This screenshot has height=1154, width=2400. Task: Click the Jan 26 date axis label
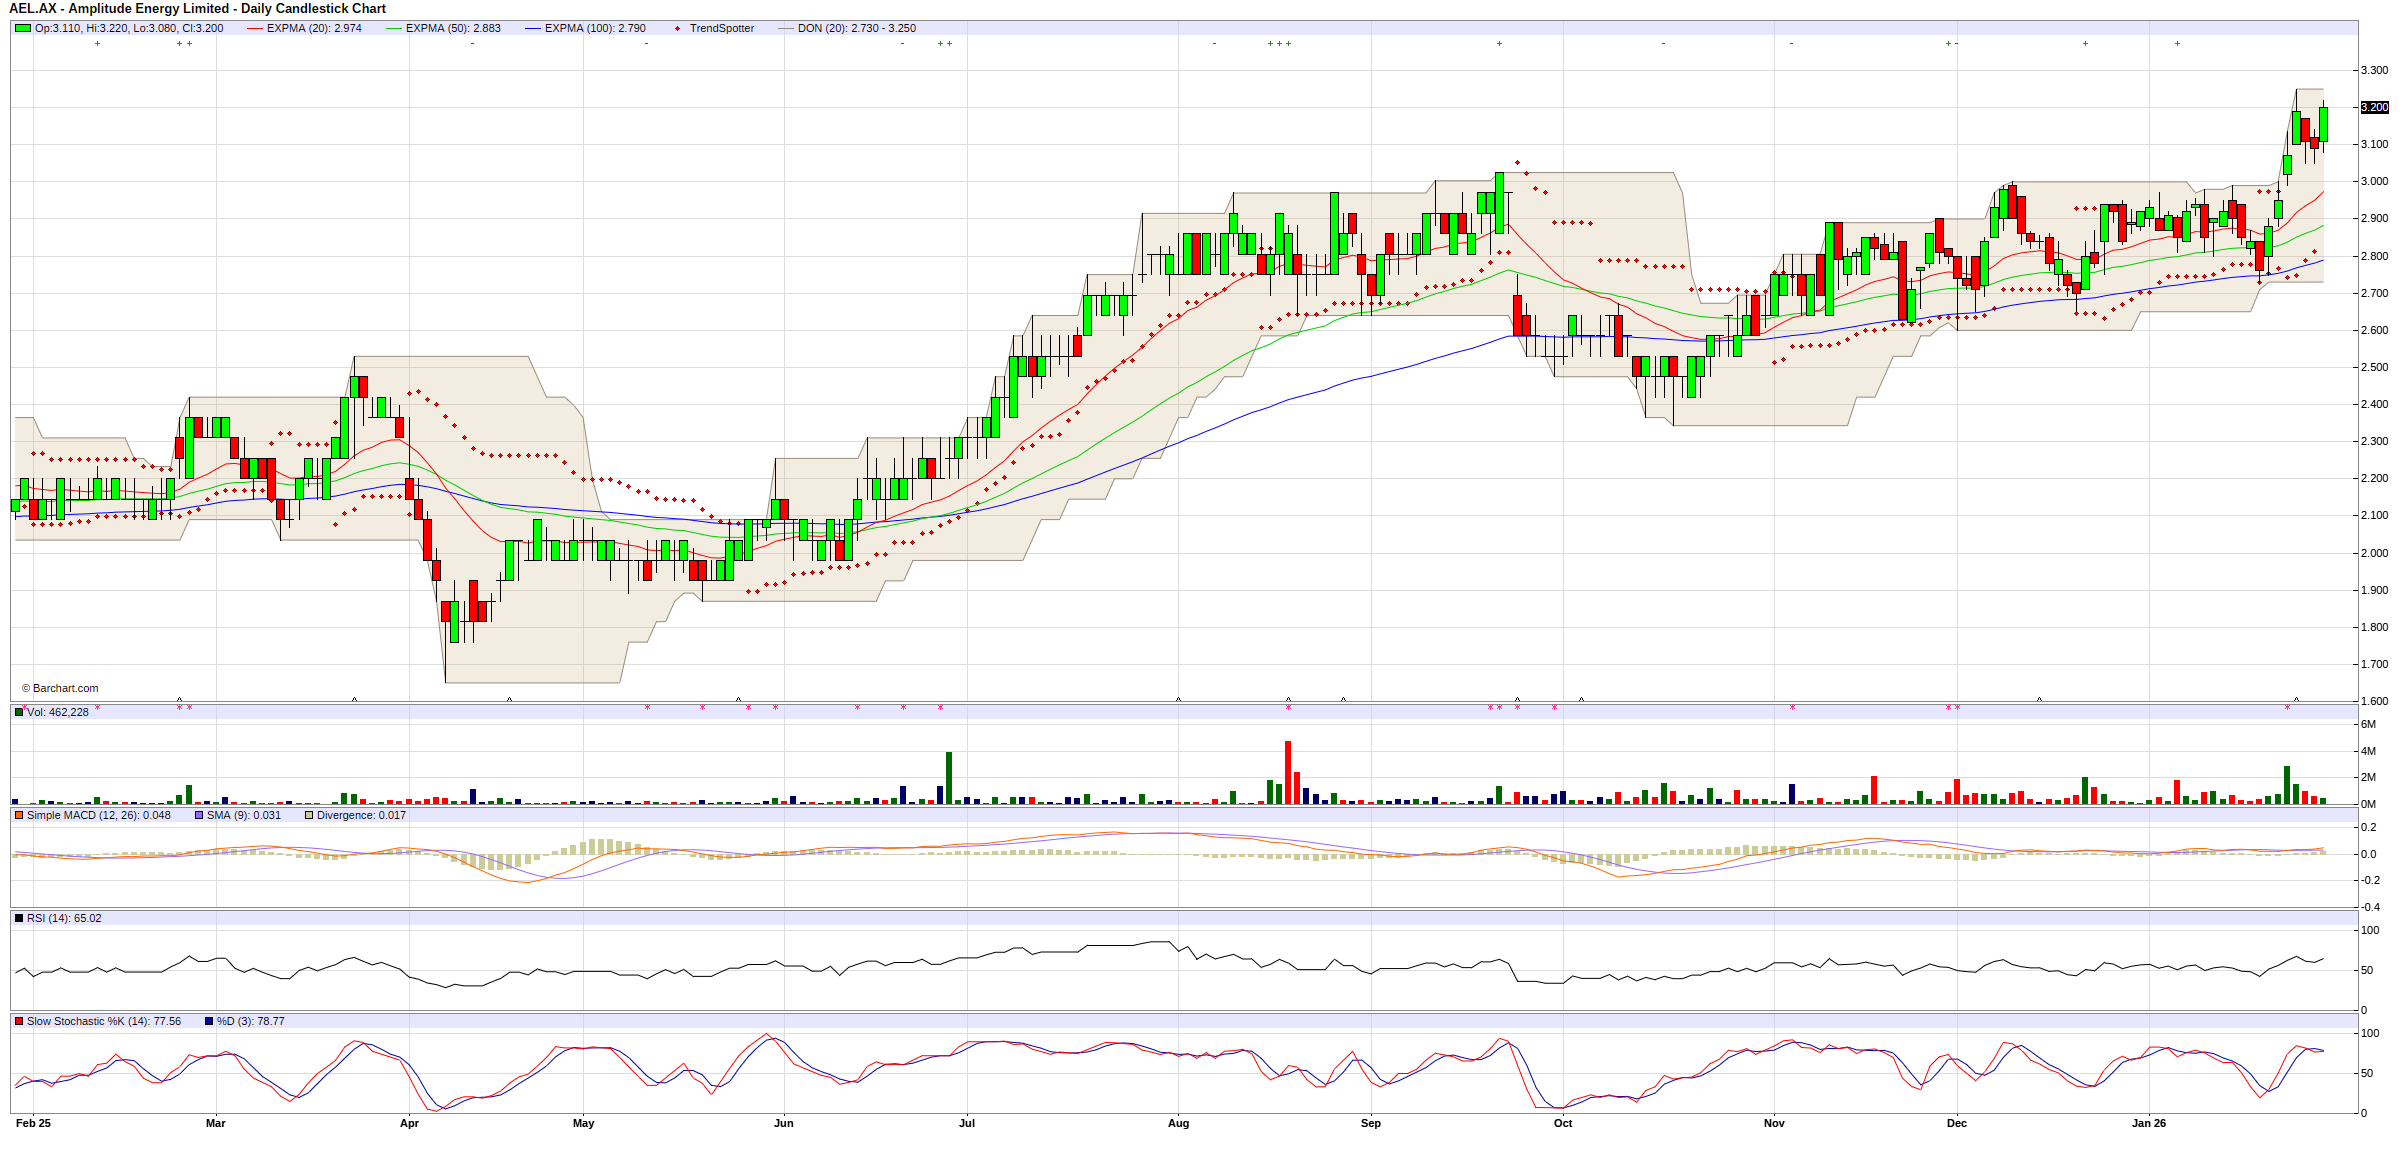(x=2148, y=1123)
